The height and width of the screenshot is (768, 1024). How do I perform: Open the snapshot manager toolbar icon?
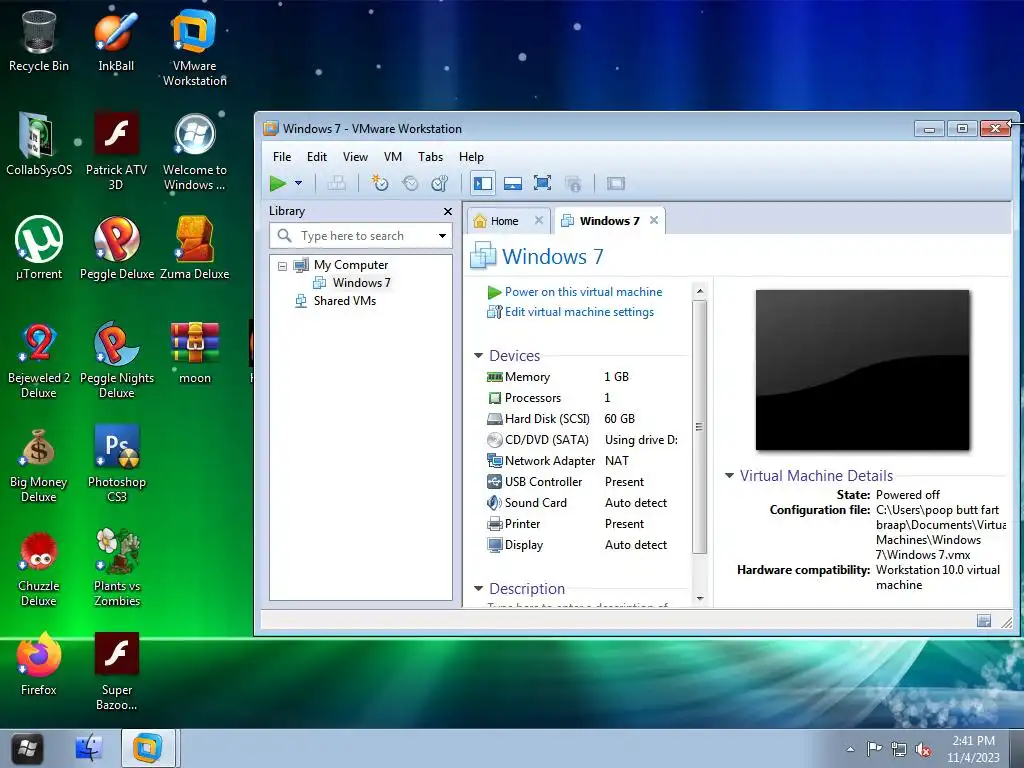point(440,184)
